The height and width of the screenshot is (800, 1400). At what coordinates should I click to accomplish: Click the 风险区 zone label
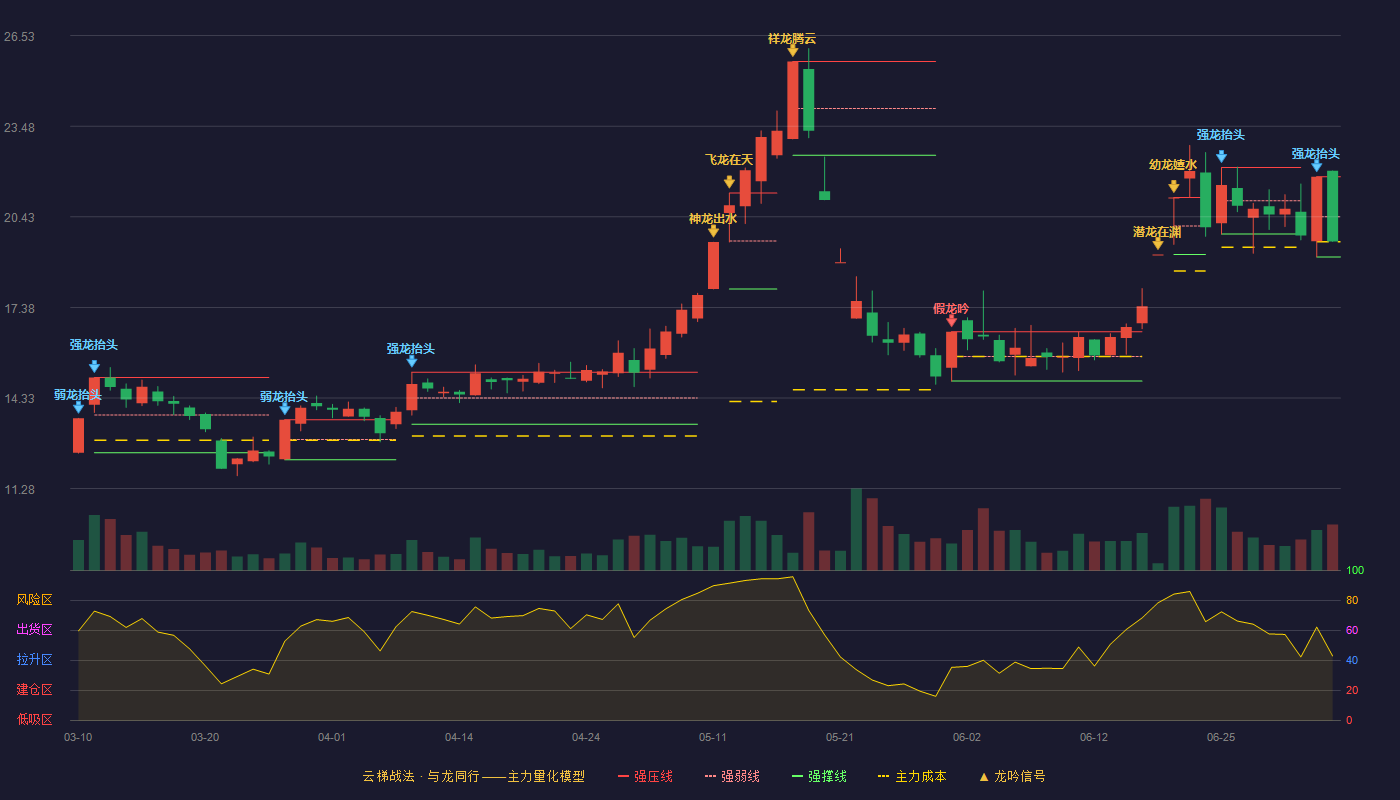coord(34,599)
